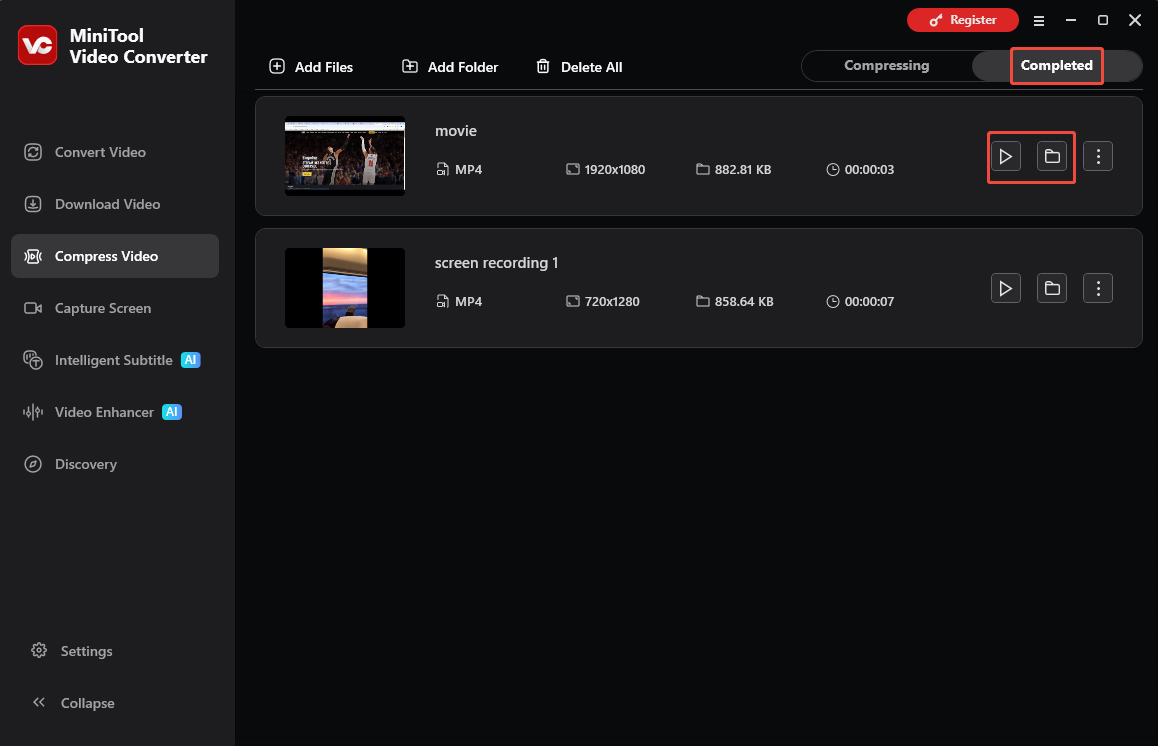The width and height of the screenshot is (1158, 746).
Task: Open Settings in the sidebar
Action: click(x=72, y=651)
